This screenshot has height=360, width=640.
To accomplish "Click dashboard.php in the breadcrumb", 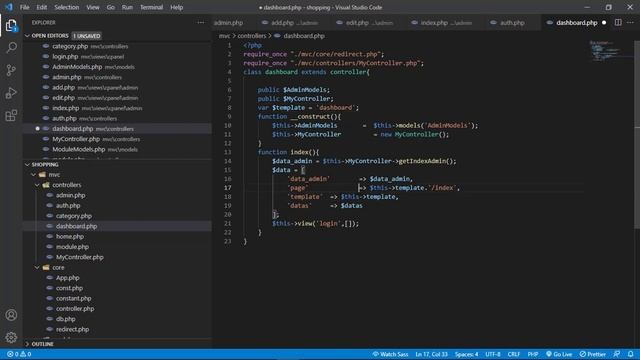I will 304,36.
